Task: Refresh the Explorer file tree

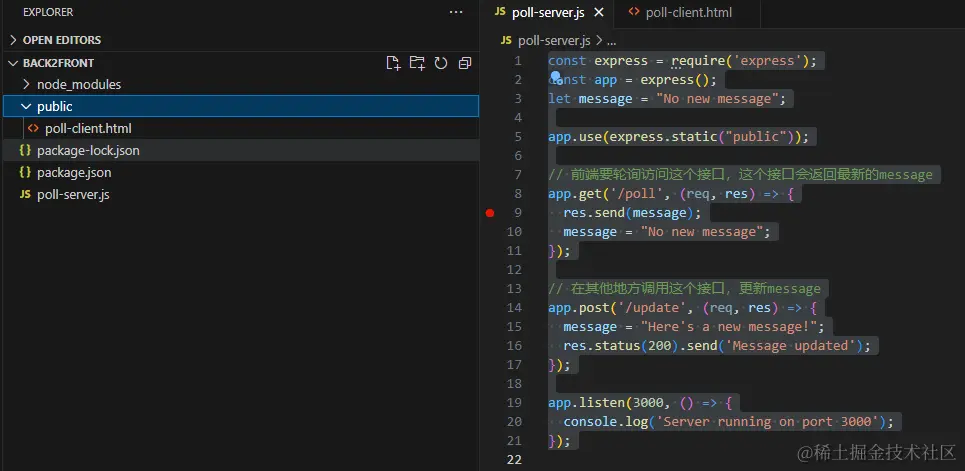Action: (441, 63)
